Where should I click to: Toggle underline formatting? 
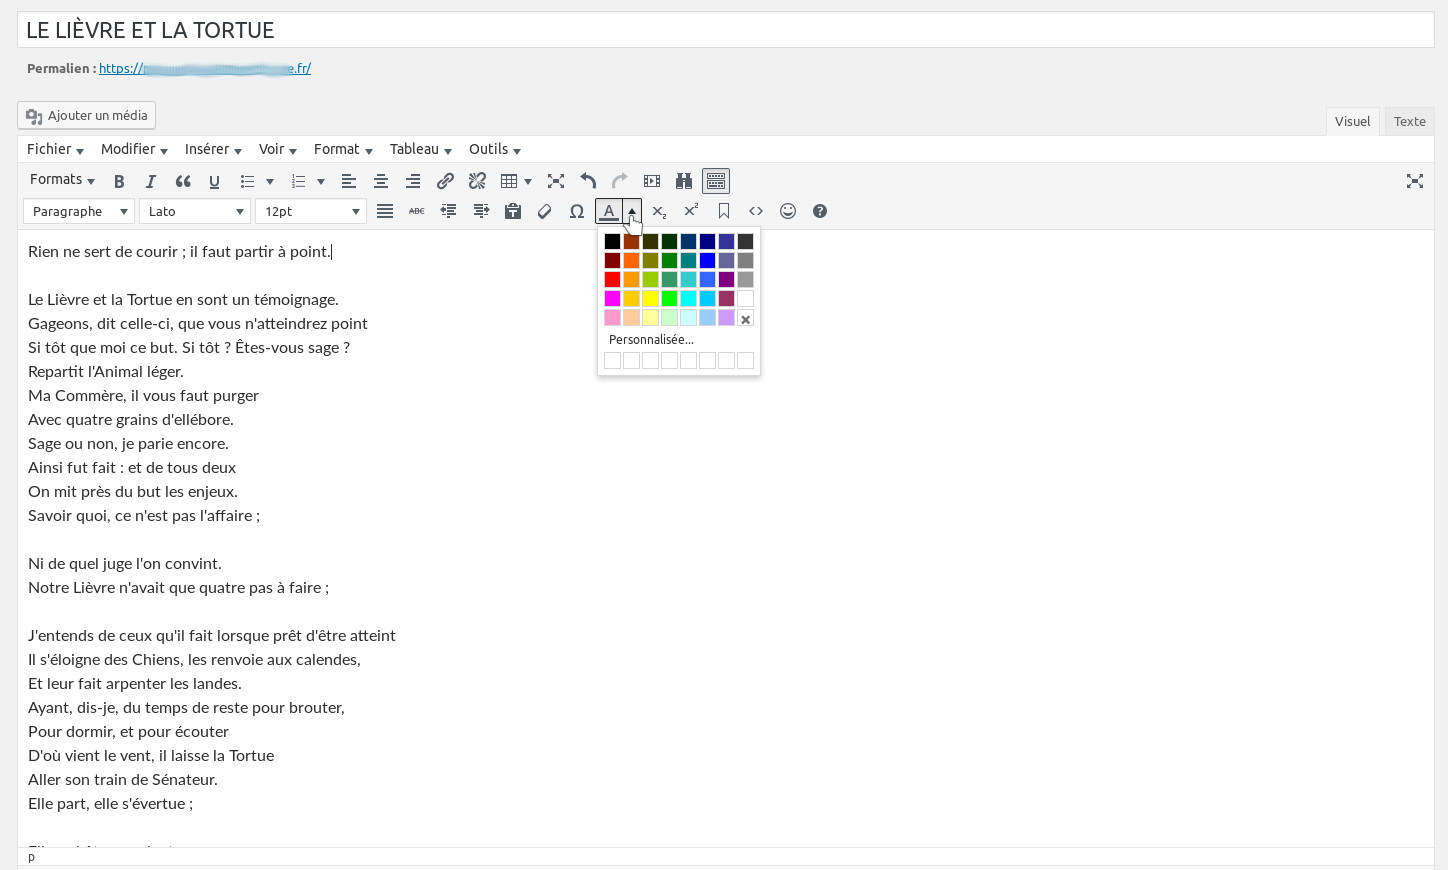click(x=214, y=181)
